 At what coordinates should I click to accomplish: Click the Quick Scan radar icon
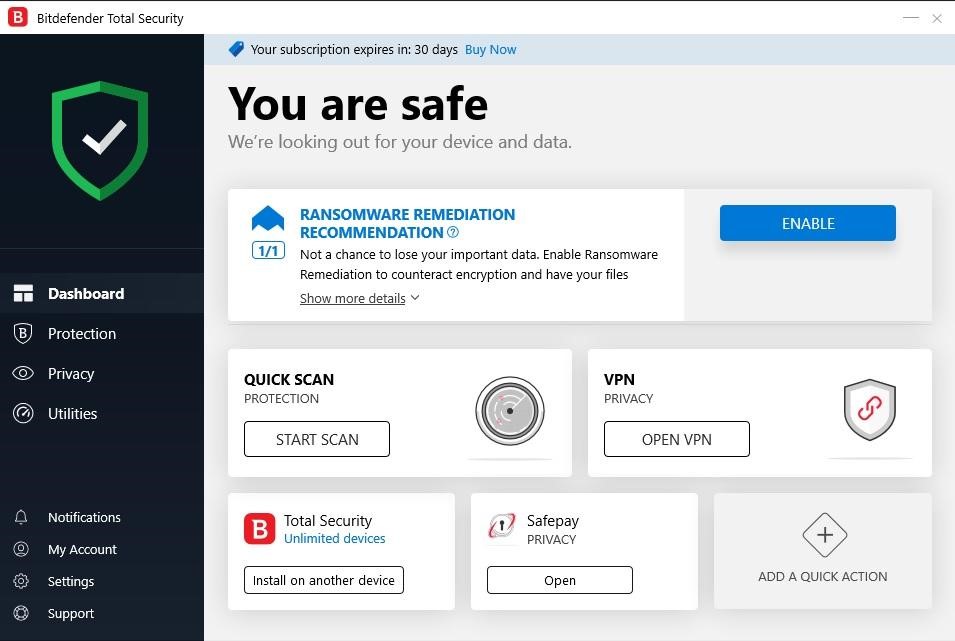(x=510, y=411)
